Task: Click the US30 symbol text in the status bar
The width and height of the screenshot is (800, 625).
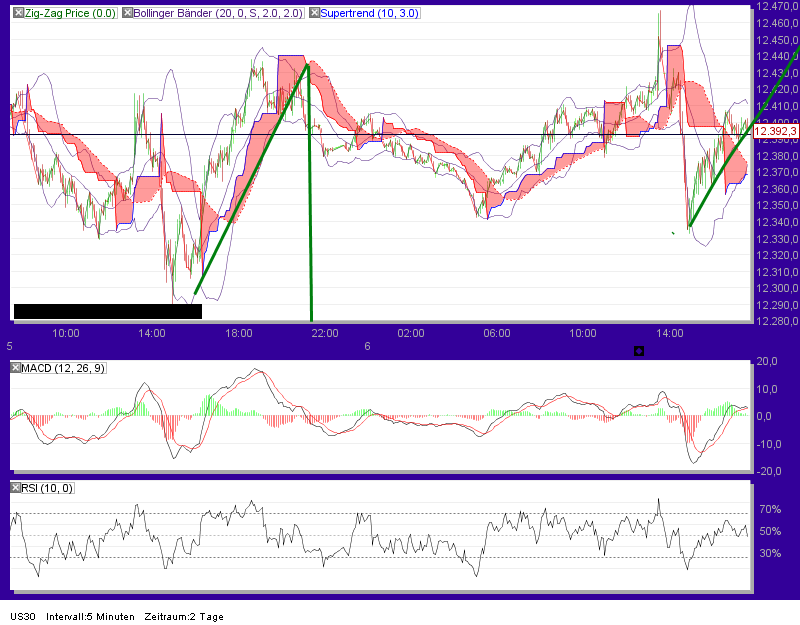Action: [22, 617]
